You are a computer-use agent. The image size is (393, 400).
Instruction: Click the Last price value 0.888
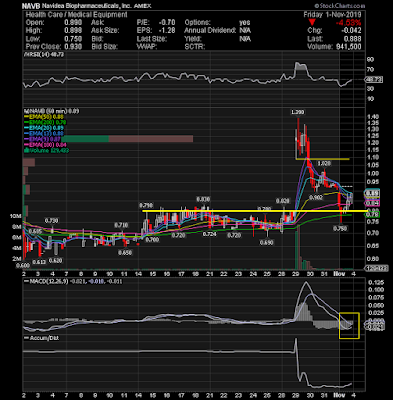[352, 39]
